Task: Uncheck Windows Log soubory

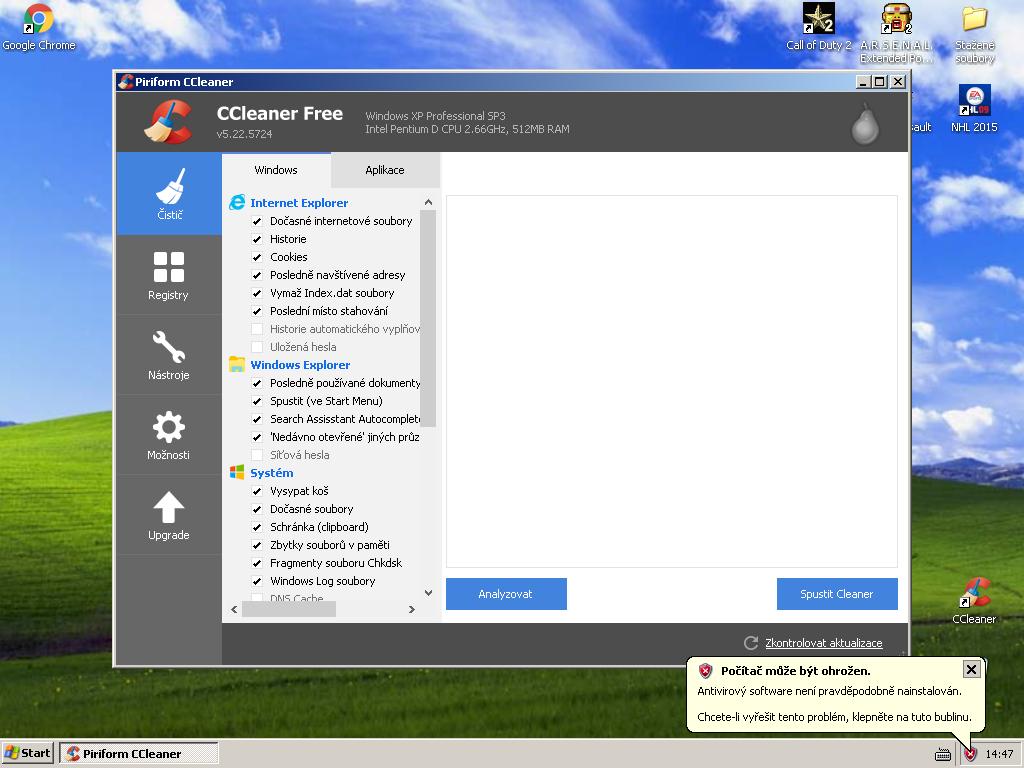Action: click(257, 581)
